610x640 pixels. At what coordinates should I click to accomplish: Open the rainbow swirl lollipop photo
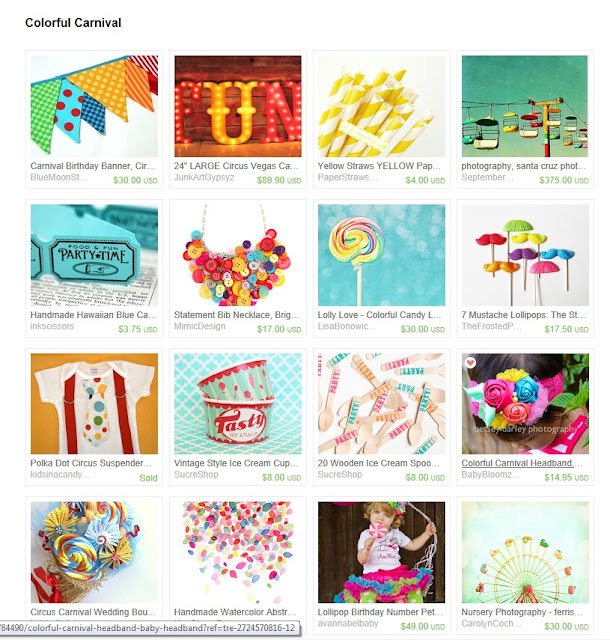(x=382, y=255)
